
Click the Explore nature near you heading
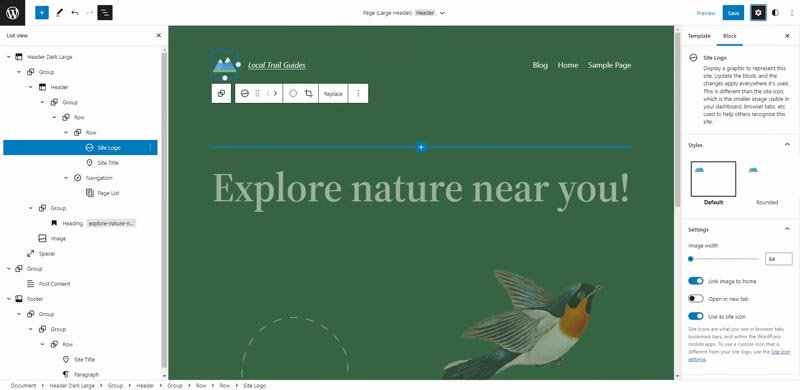421,190
